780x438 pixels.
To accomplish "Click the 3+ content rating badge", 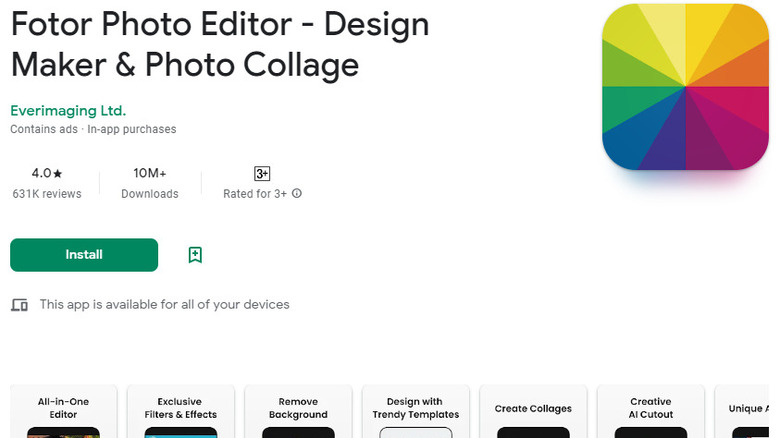I will [x=262, y=173].
